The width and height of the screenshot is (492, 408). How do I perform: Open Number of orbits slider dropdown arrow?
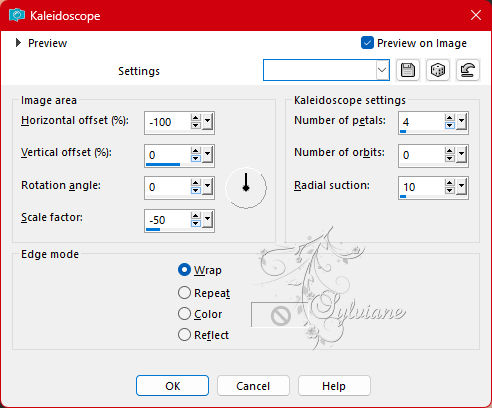pyautogui.click(x=462, y=155)
